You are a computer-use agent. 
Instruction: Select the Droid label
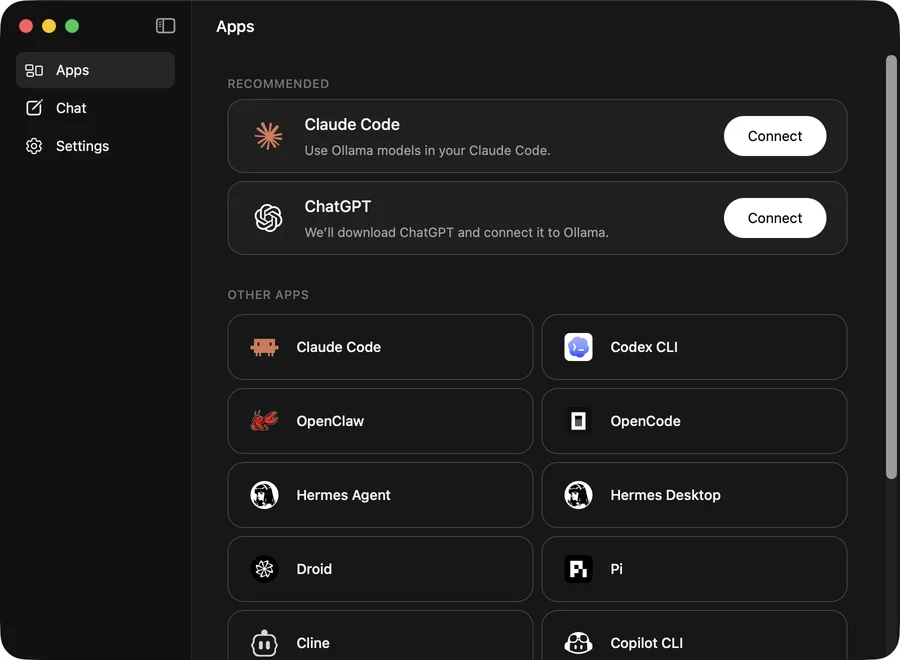coord(314,569)
